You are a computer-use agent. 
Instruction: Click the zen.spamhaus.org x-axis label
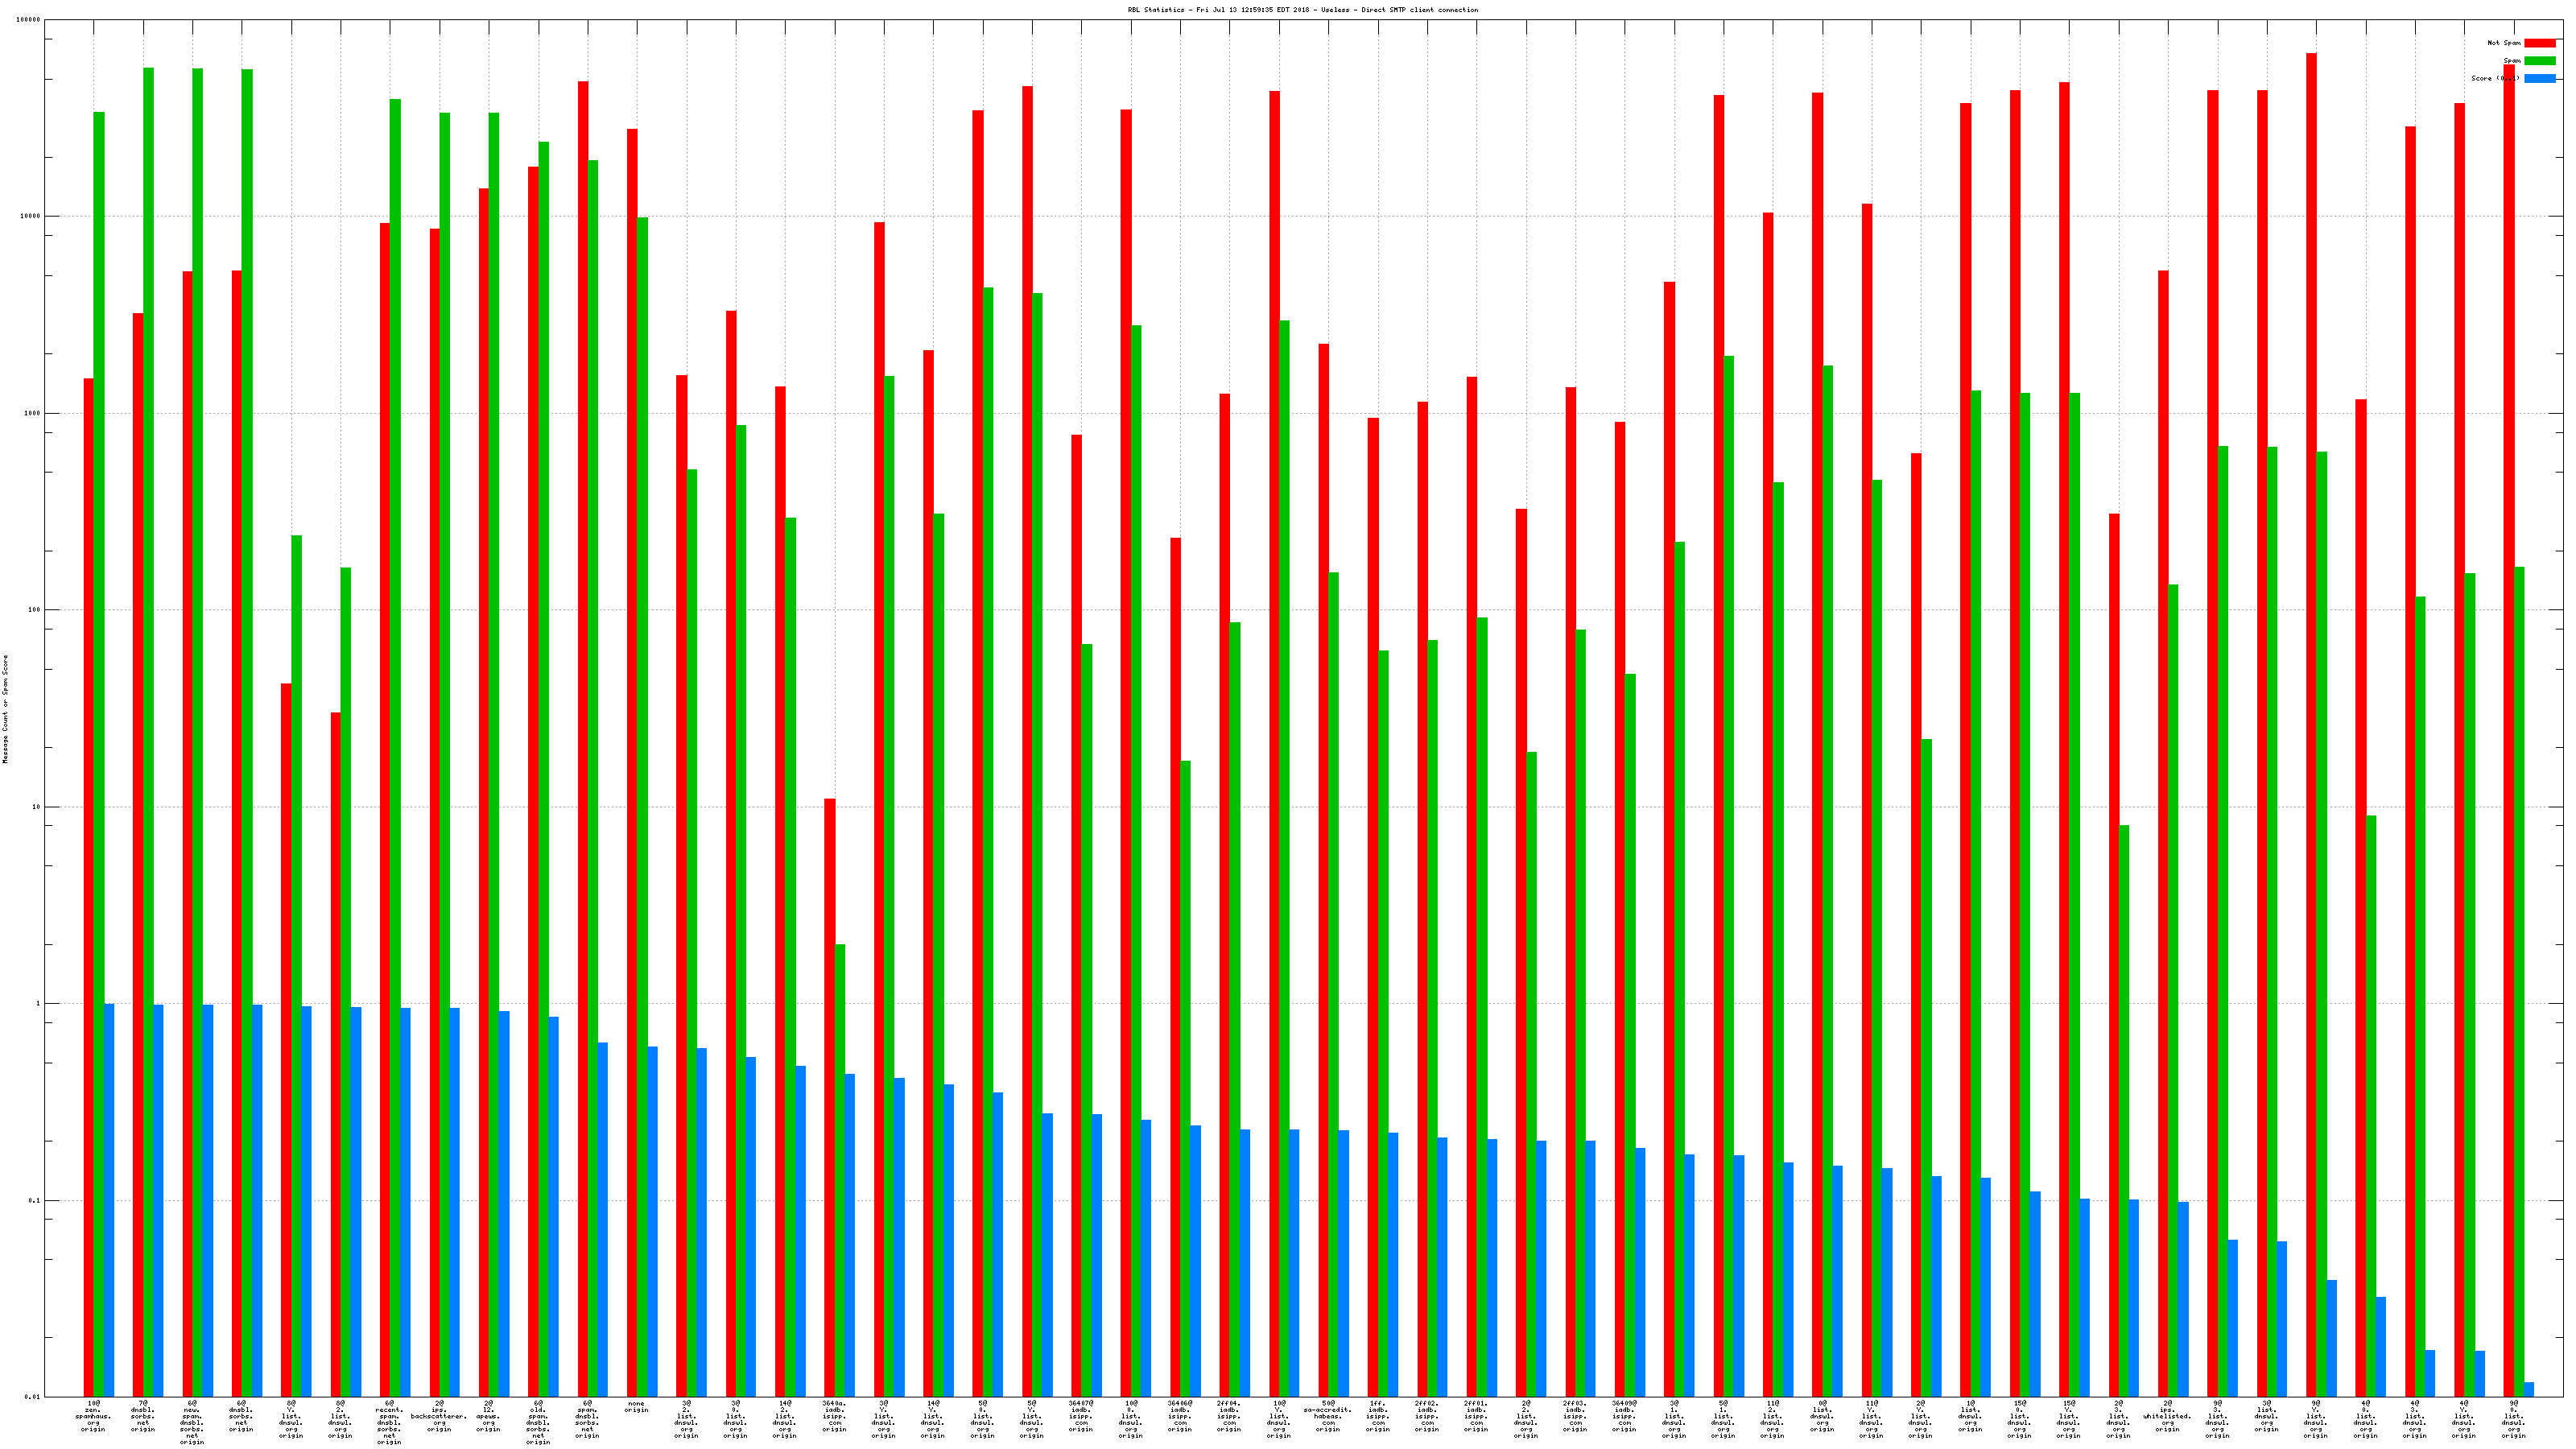click(93, 1417)
